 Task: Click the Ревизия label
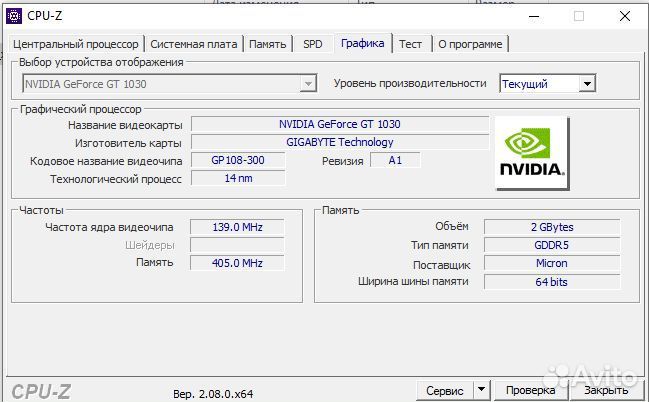click(x=343, y=161)
